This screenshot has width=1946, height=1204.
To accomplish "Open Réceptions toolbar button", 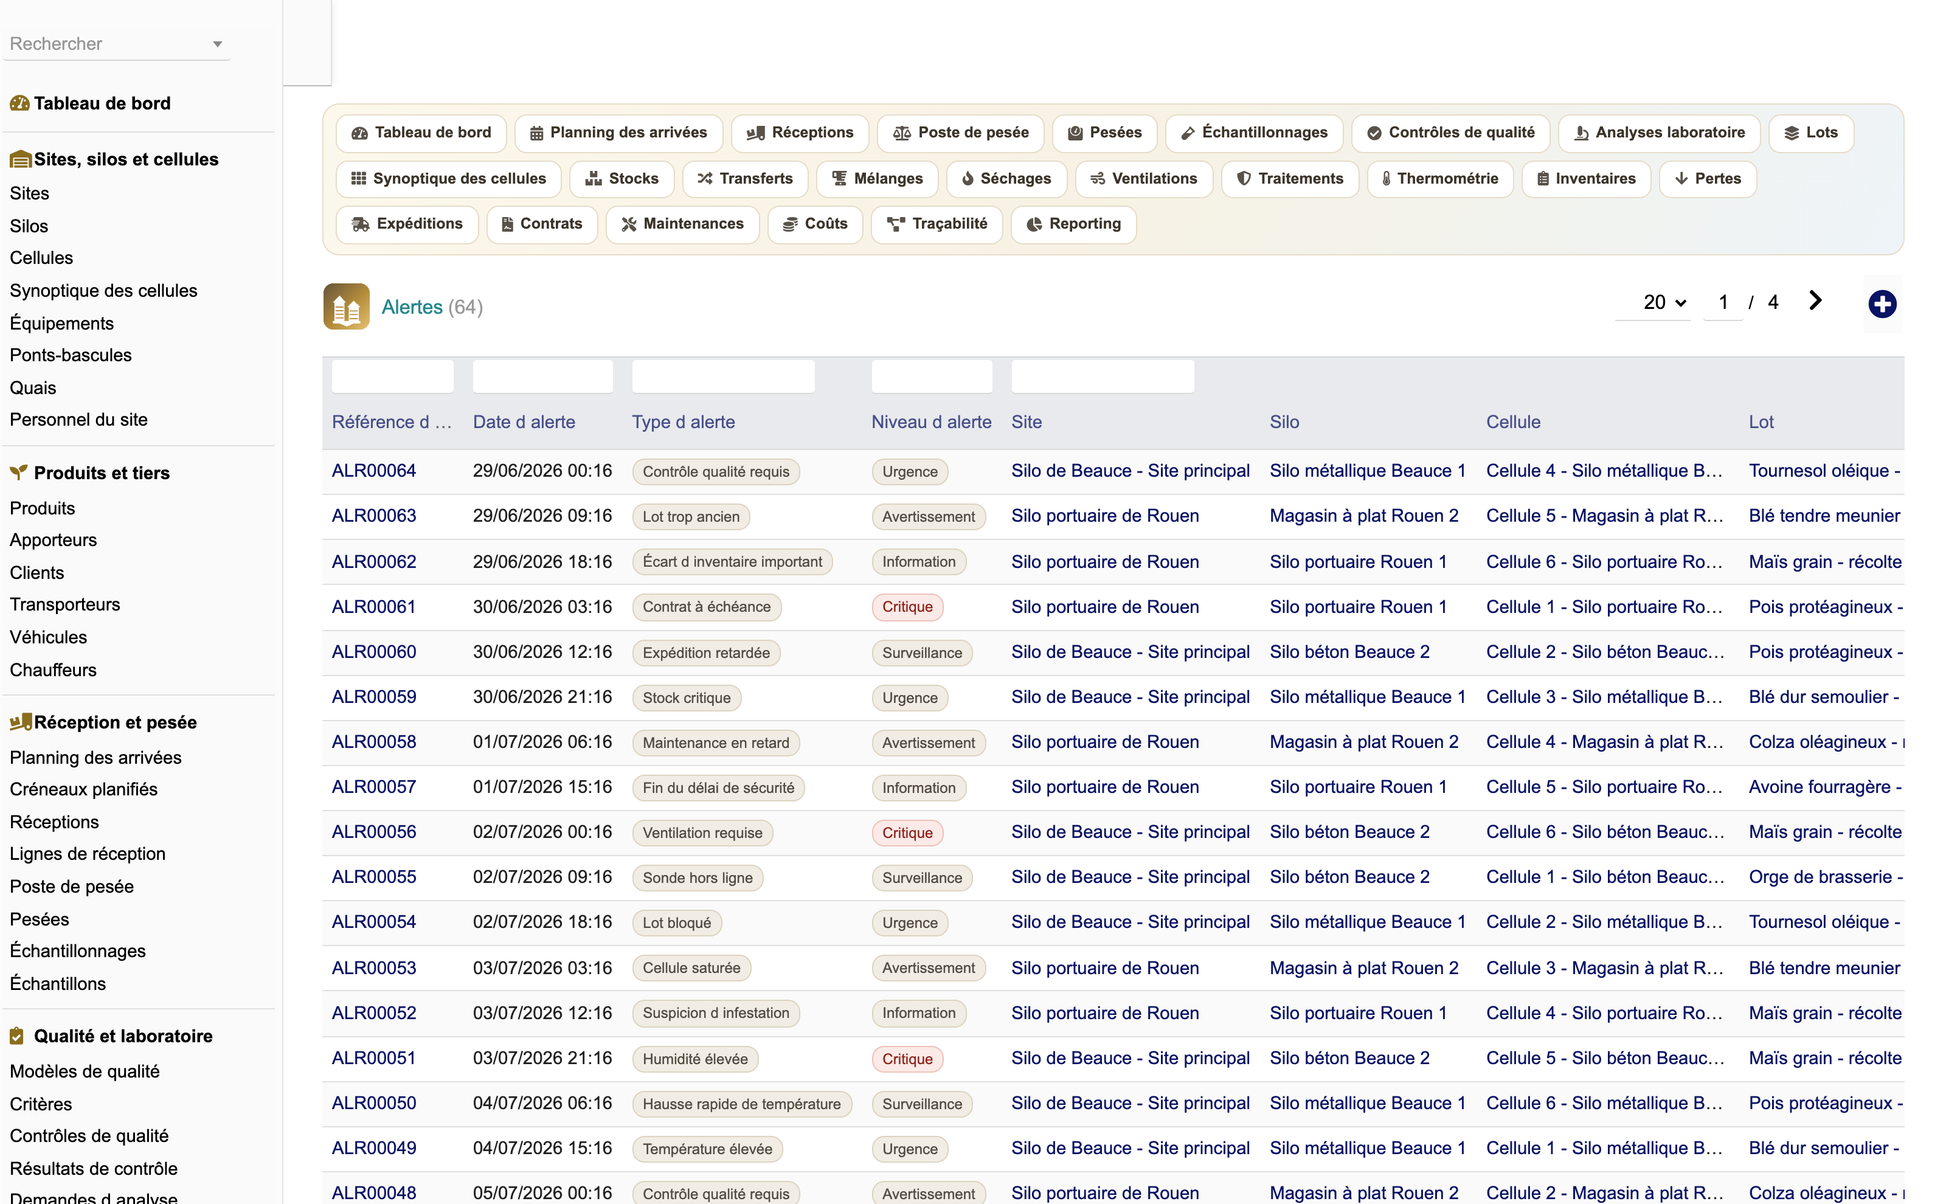I will click(800, 133).
